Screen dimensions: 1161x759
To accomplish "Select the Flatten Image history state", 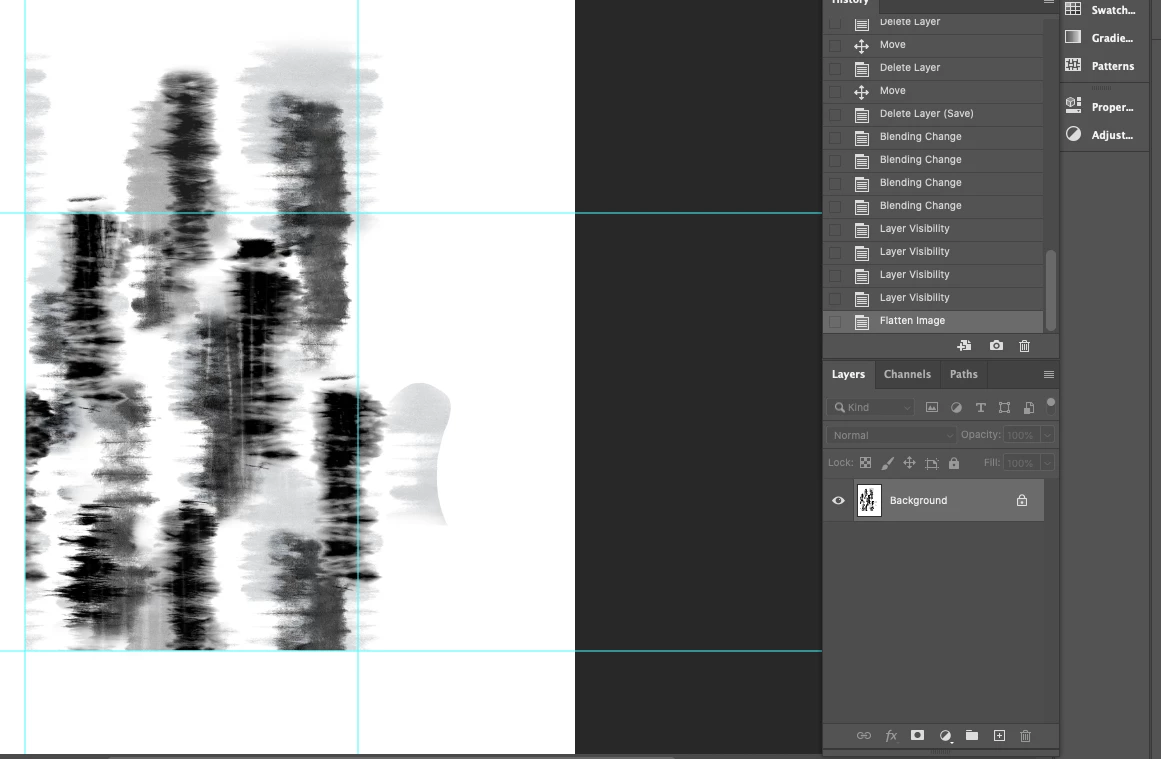I will pyautogui.click(x=933, y=321).
